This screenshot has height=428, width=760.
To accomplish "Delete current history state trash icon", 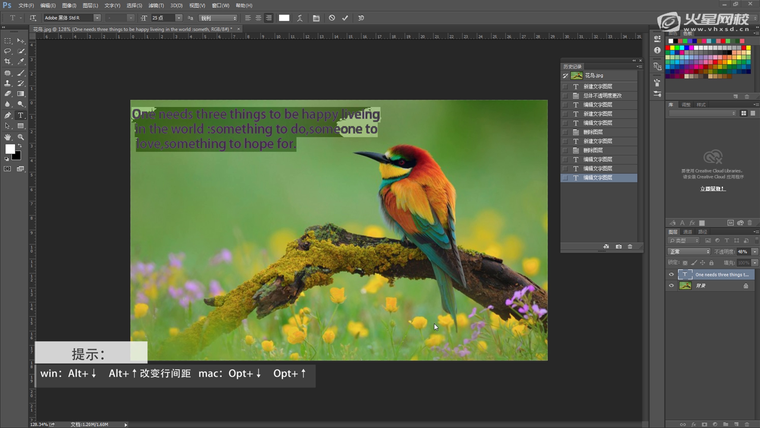I will [631, 246].
